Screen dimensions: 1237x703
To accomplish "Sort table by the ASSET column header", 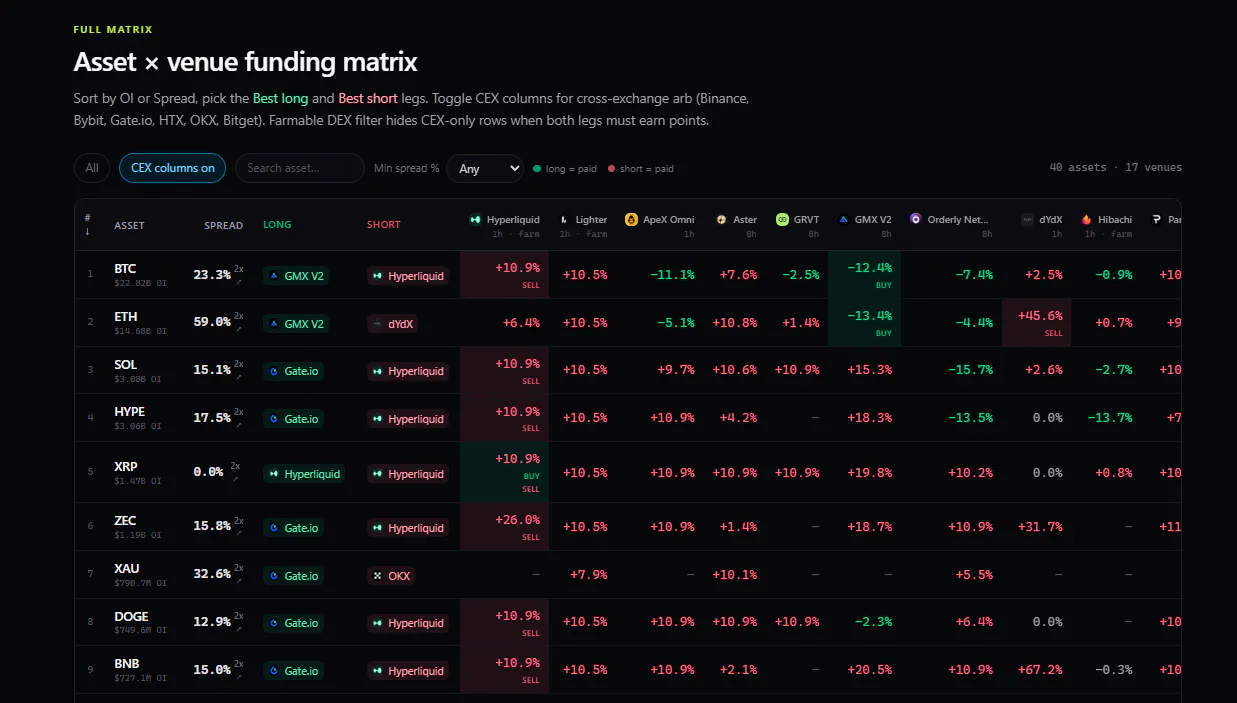I will tap(129, 225).
